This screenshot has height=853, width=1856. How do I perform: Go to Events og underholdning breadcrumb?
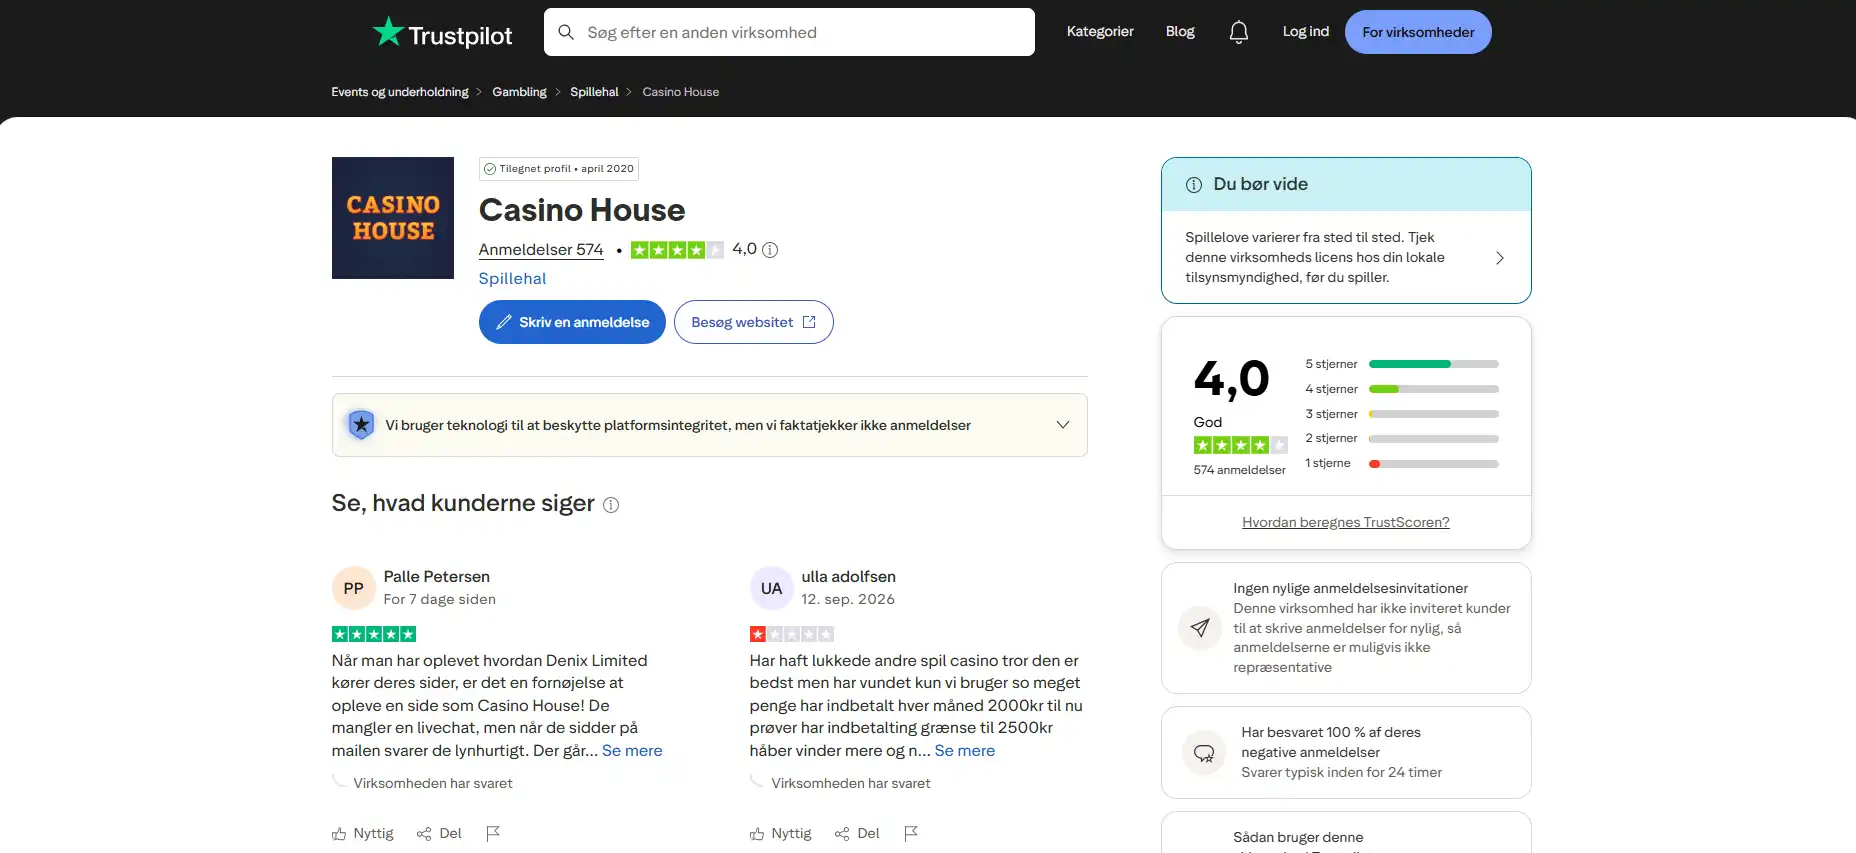point(400,92)
